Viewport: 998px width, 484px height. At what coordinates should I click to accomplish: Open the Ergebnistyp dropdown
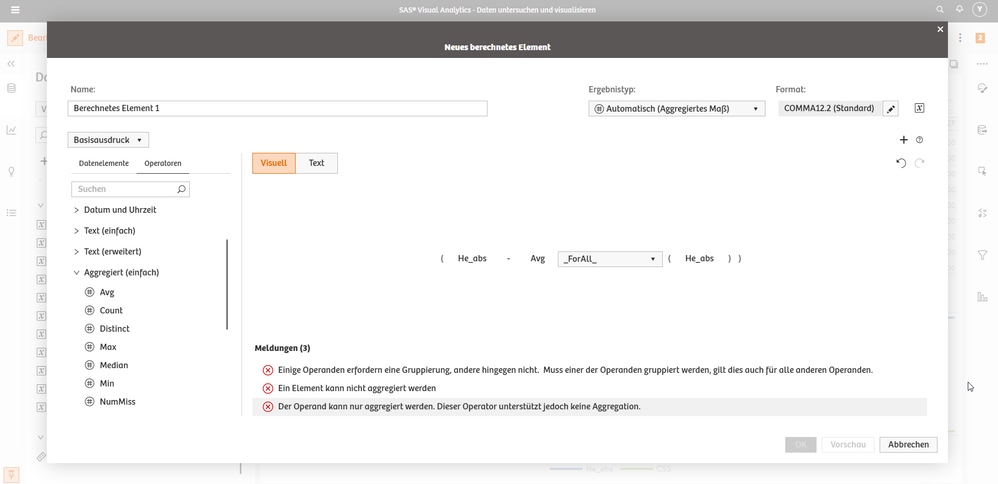[x=676, y=109]
